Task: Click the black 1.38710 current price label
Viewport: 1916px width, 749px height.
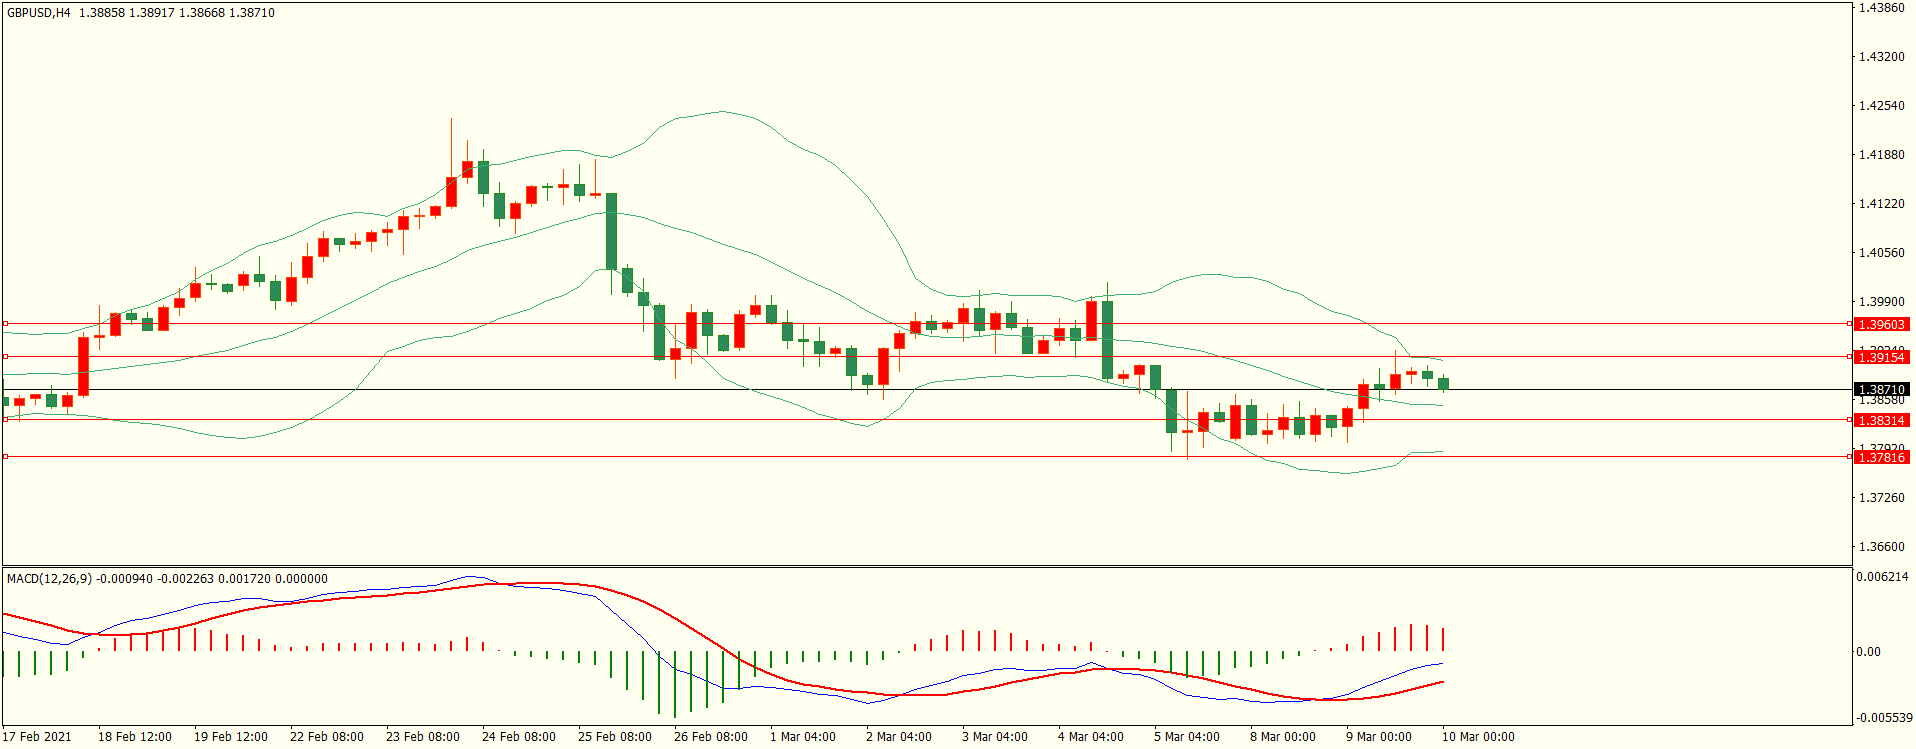Action: point(1881,390)
